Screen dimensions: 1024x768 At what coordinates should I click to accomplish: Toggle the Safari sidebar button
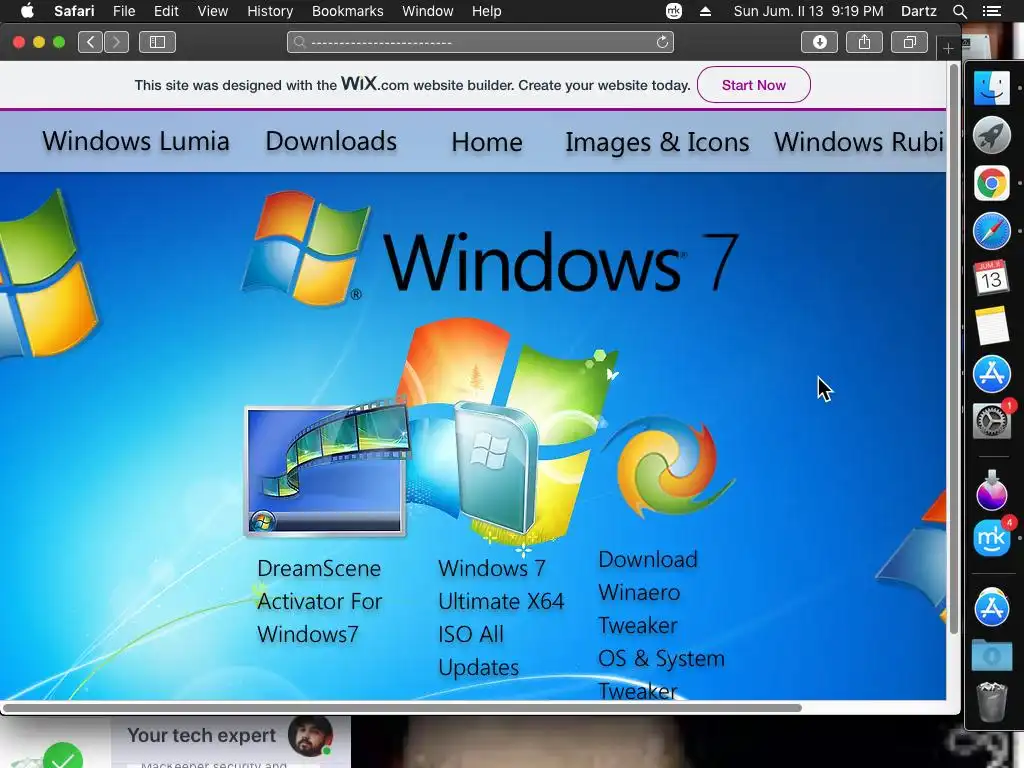coord(157,42)
